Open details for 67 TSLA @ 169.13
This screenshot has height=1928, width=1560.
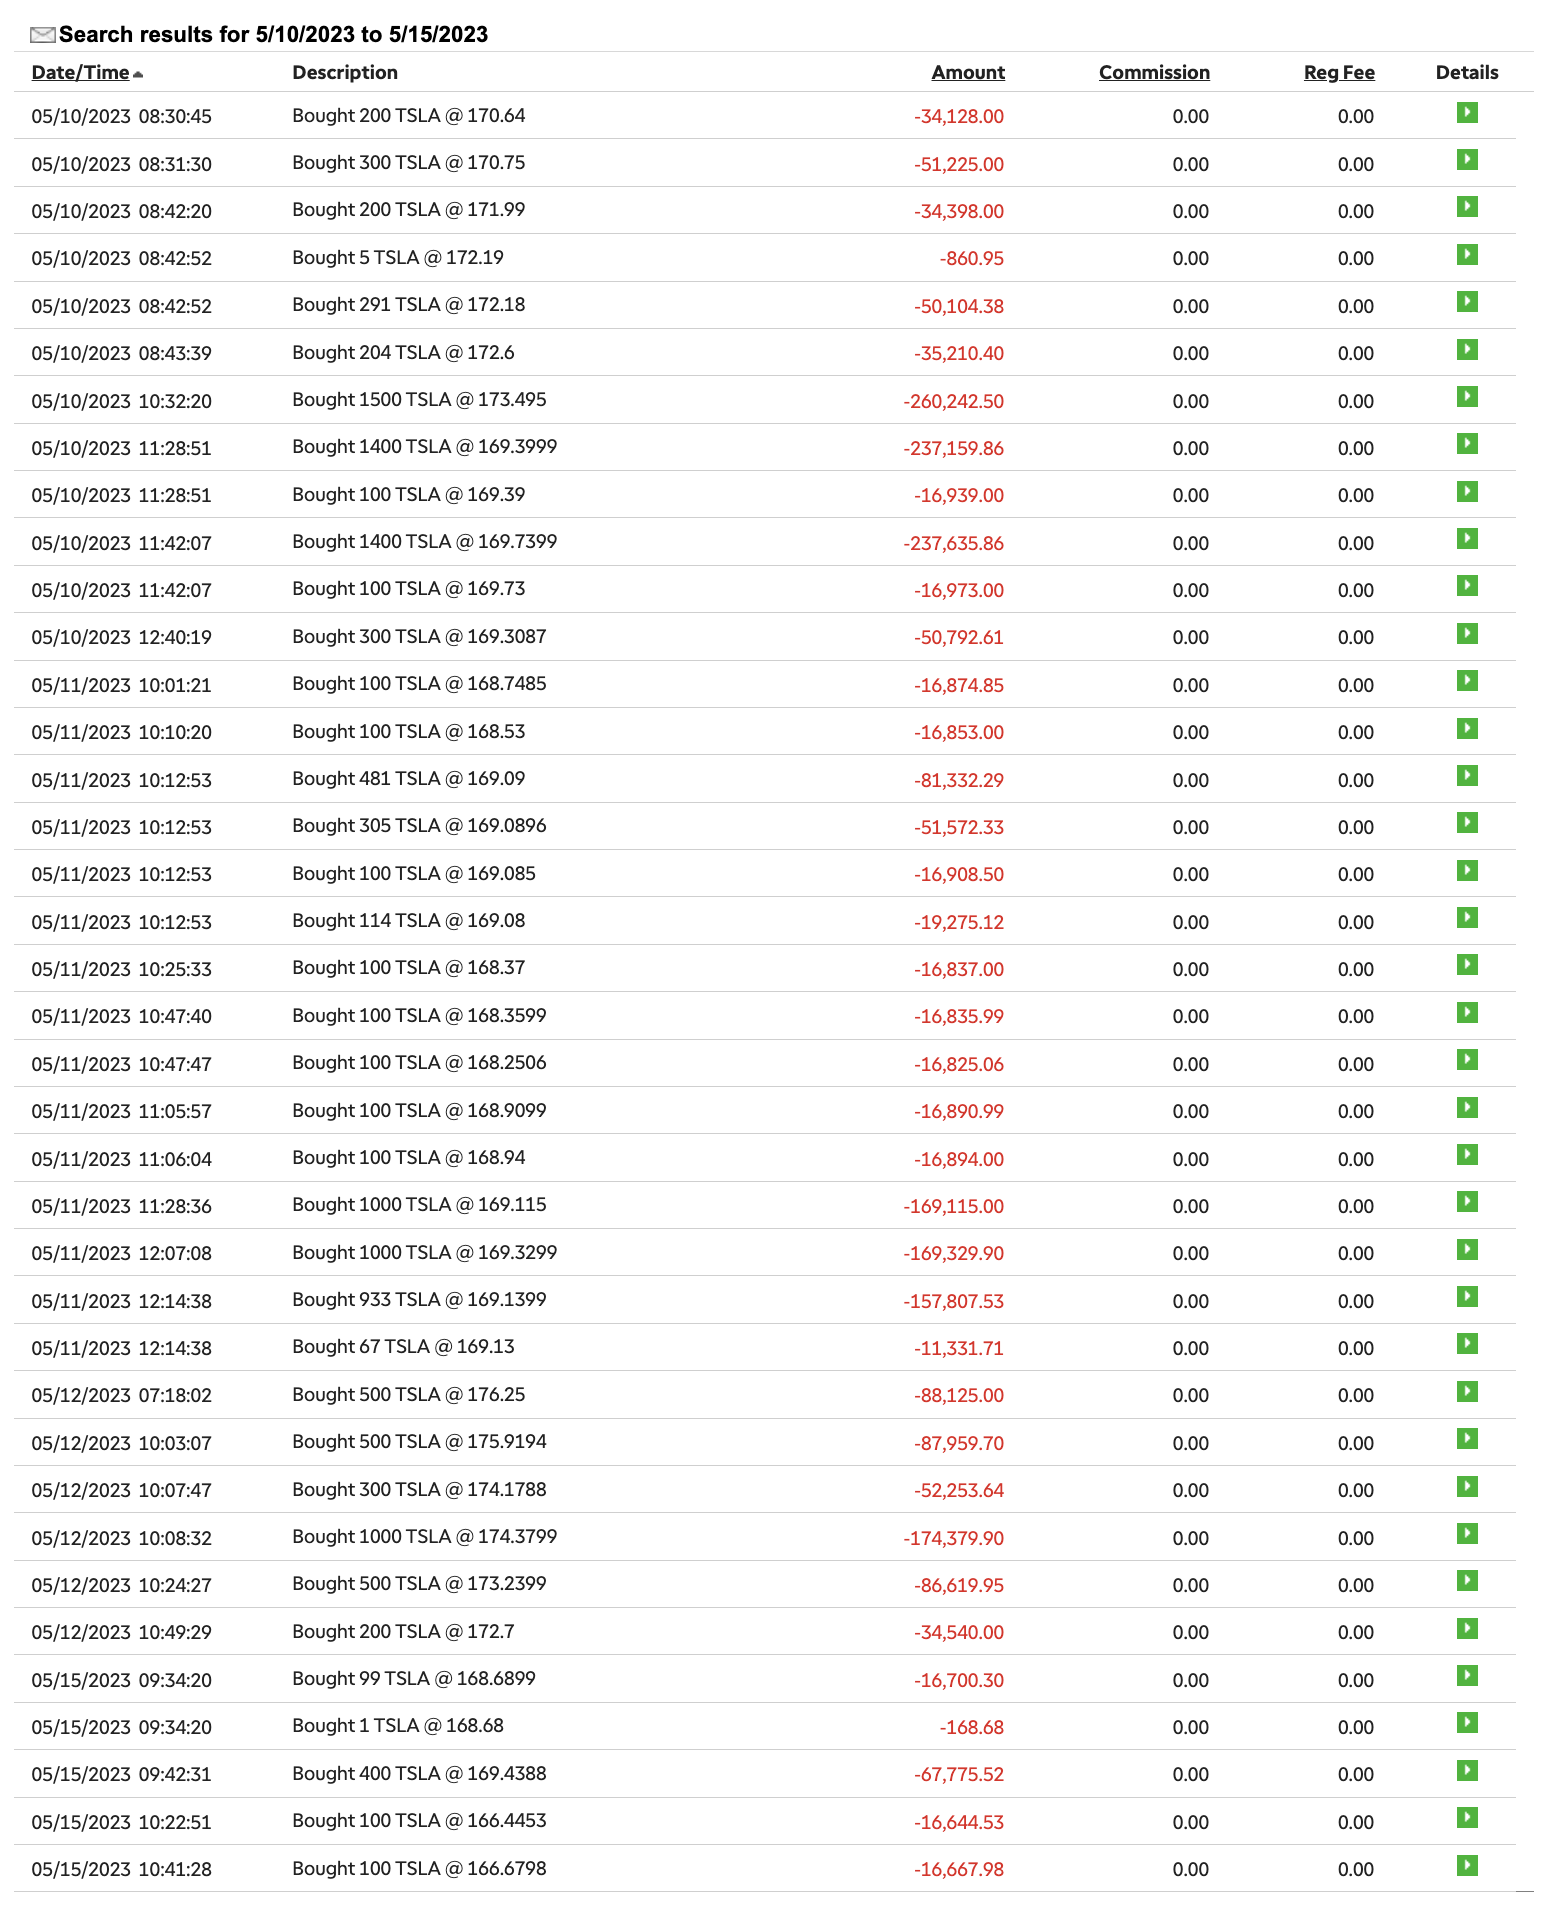[1467, 1344]
